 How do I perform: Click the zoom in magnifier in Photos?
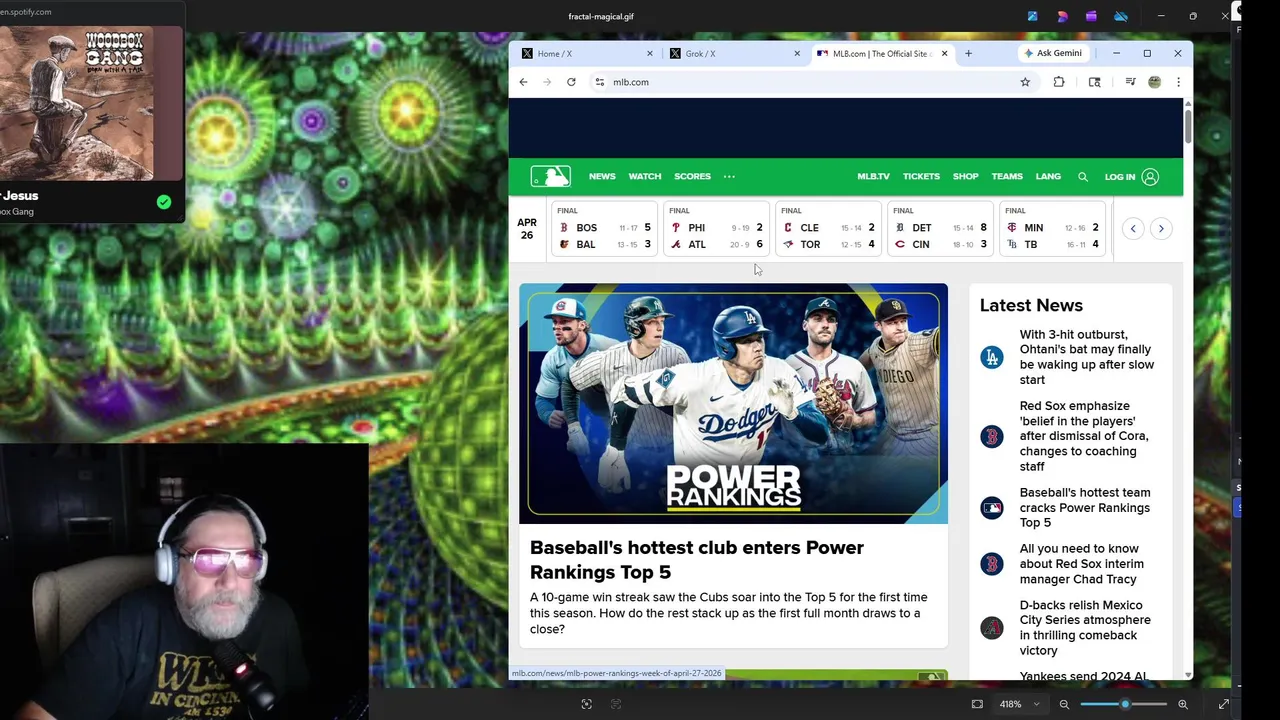click(1183, 704)
